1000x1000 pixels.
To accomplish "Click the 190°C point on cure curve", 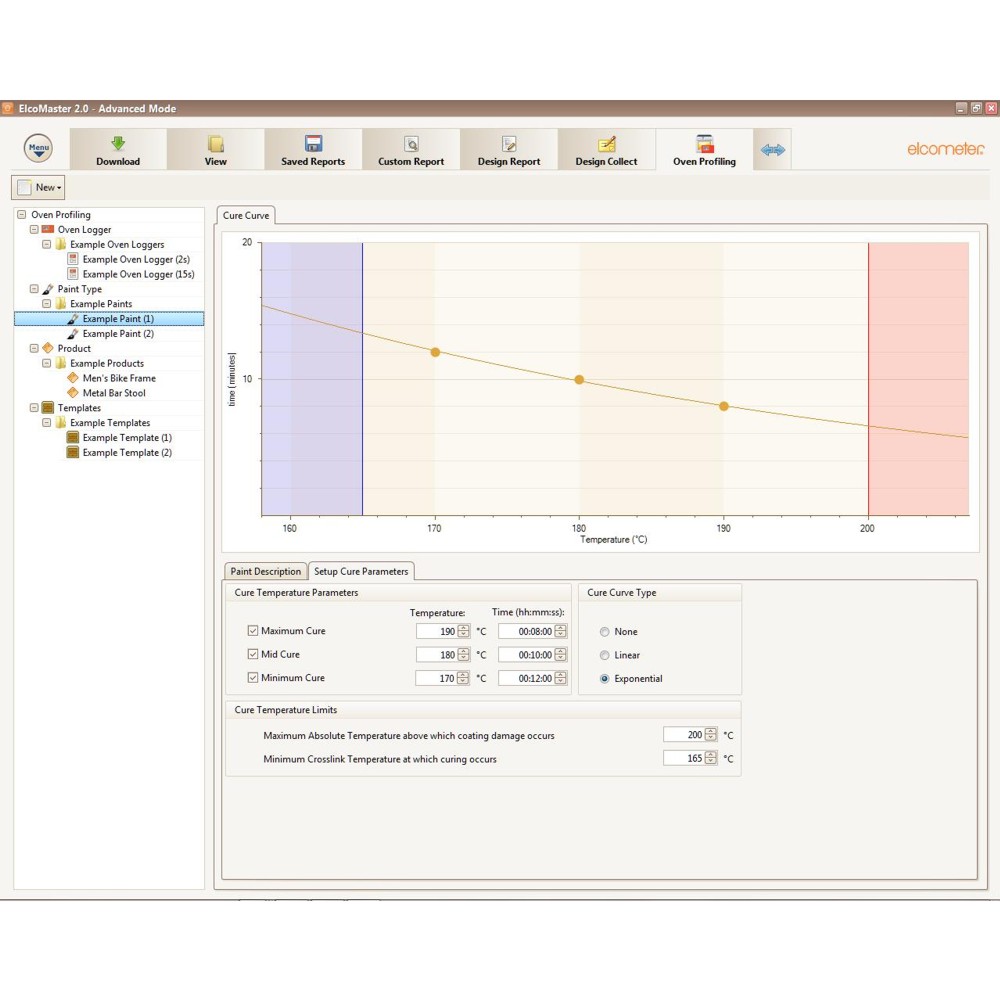I will [724, 406].
